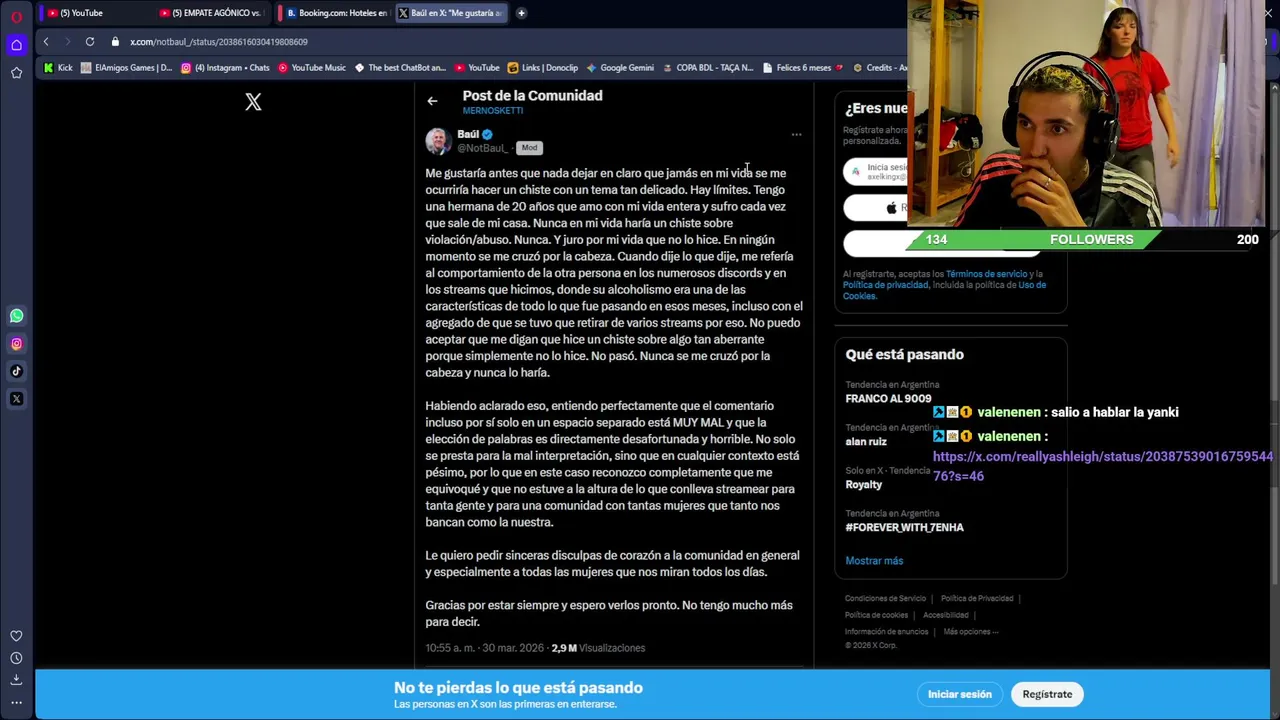Go back with the browser back arrow

(46, 42)
